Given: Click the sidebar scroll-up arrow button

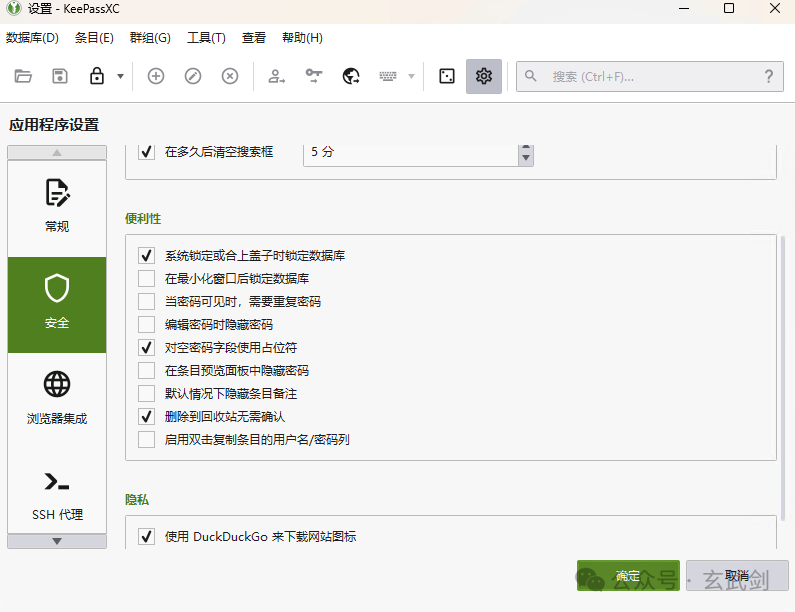Looking at the screenshot, I should coord(57,153).
